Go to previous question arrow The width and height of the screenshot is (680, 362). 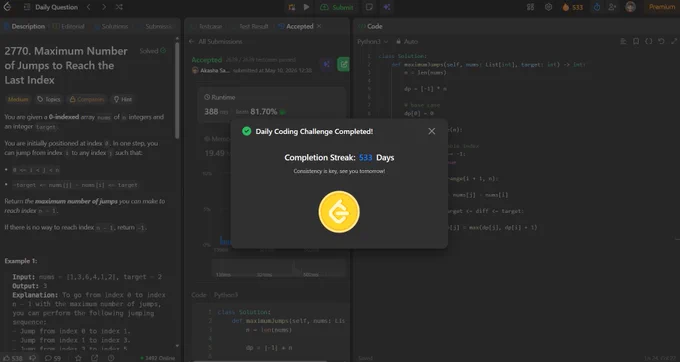pos(88,7)
